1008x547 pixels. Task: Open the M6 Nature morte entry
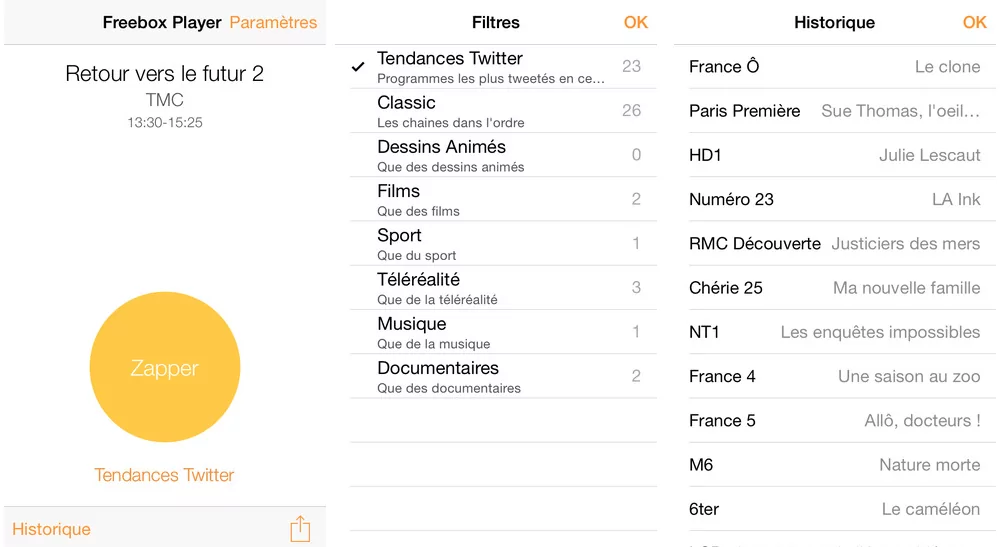tap(834, 465)
